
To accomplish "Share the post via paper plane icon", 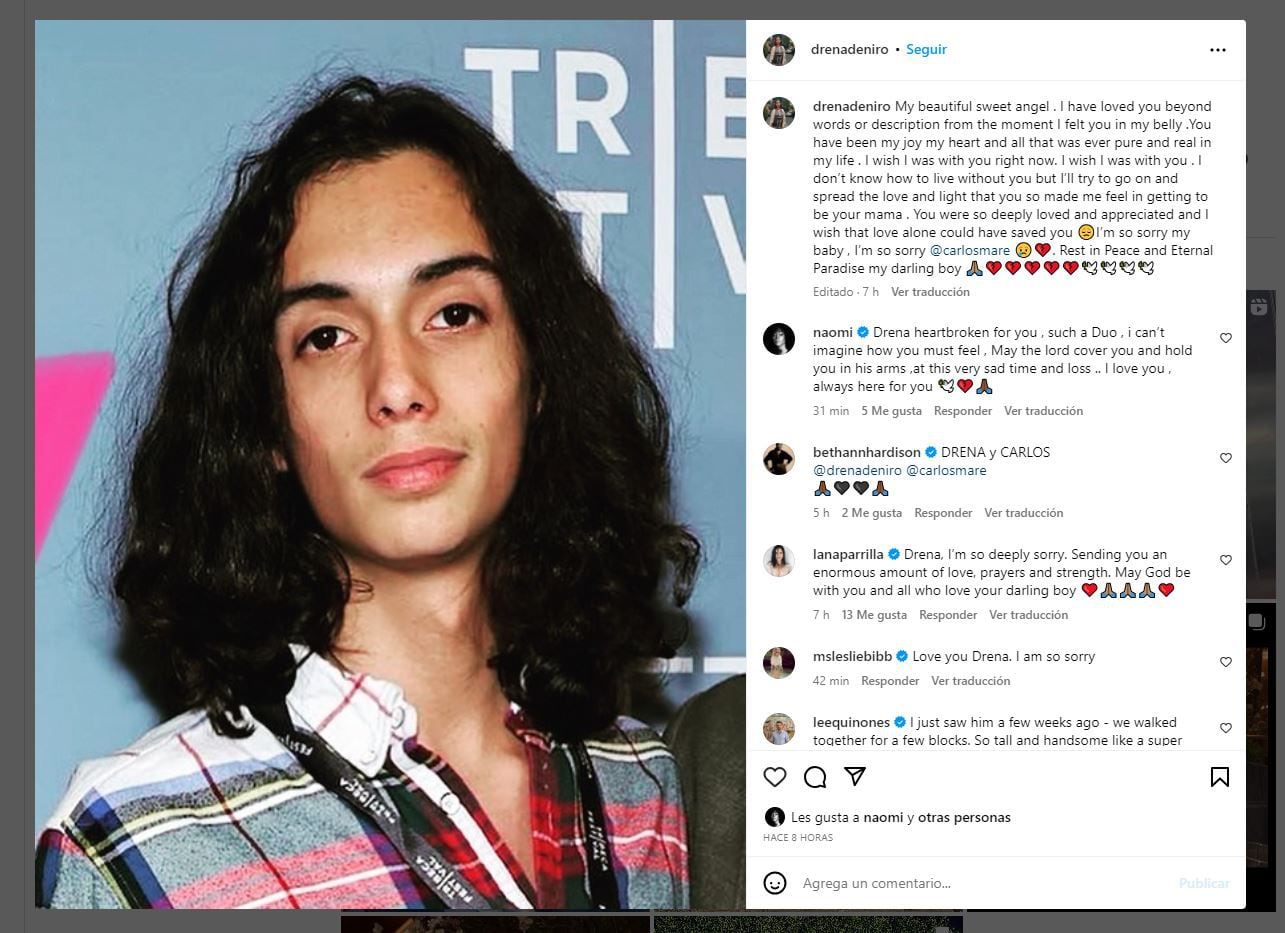I will click(855, 777).
